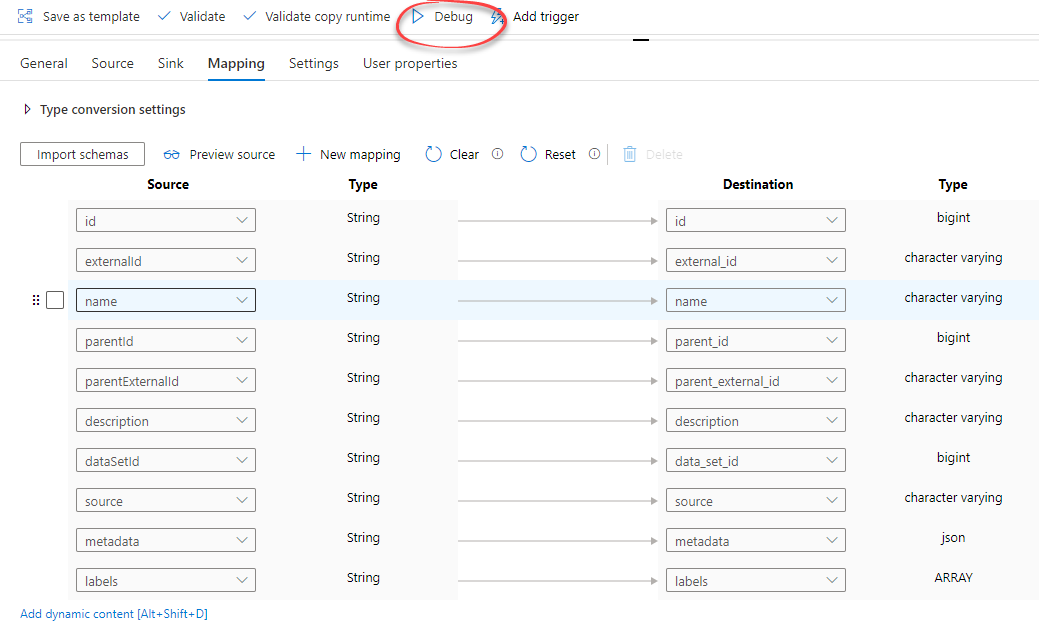The height and width of the screenshot is (644, 1039).
Task: Open the data_set_id destination dropdown
Action: 756,460
